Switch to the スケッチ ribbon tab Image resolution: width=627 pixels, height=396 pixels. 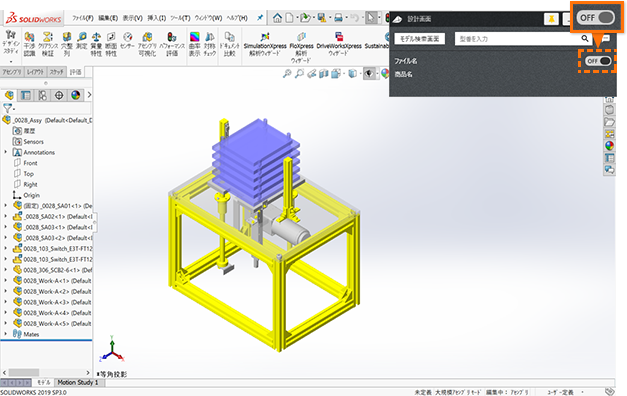pos(56,72)
